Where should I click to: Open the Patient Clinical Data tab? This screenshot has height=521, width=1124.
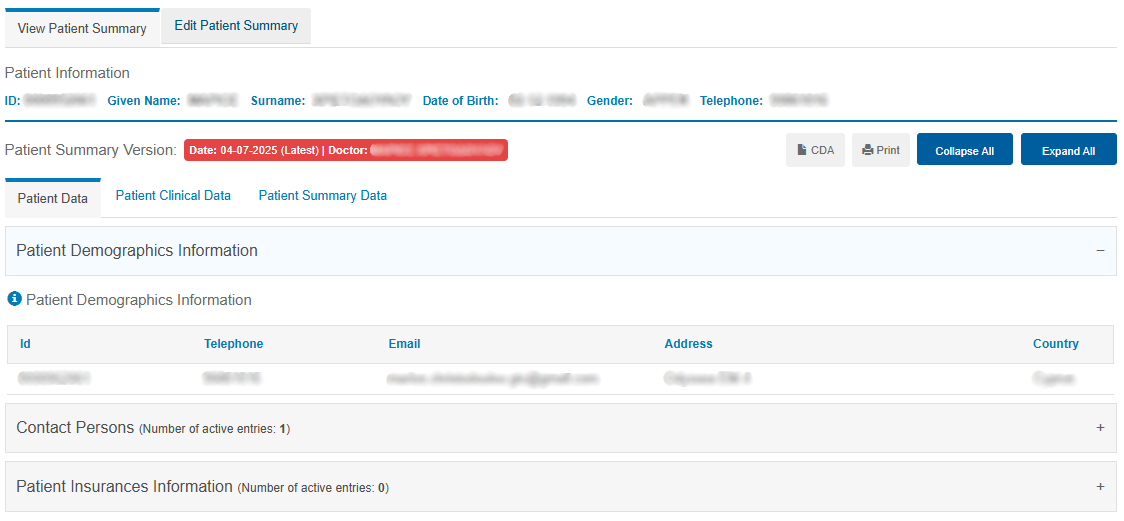[x=173, y=196]
